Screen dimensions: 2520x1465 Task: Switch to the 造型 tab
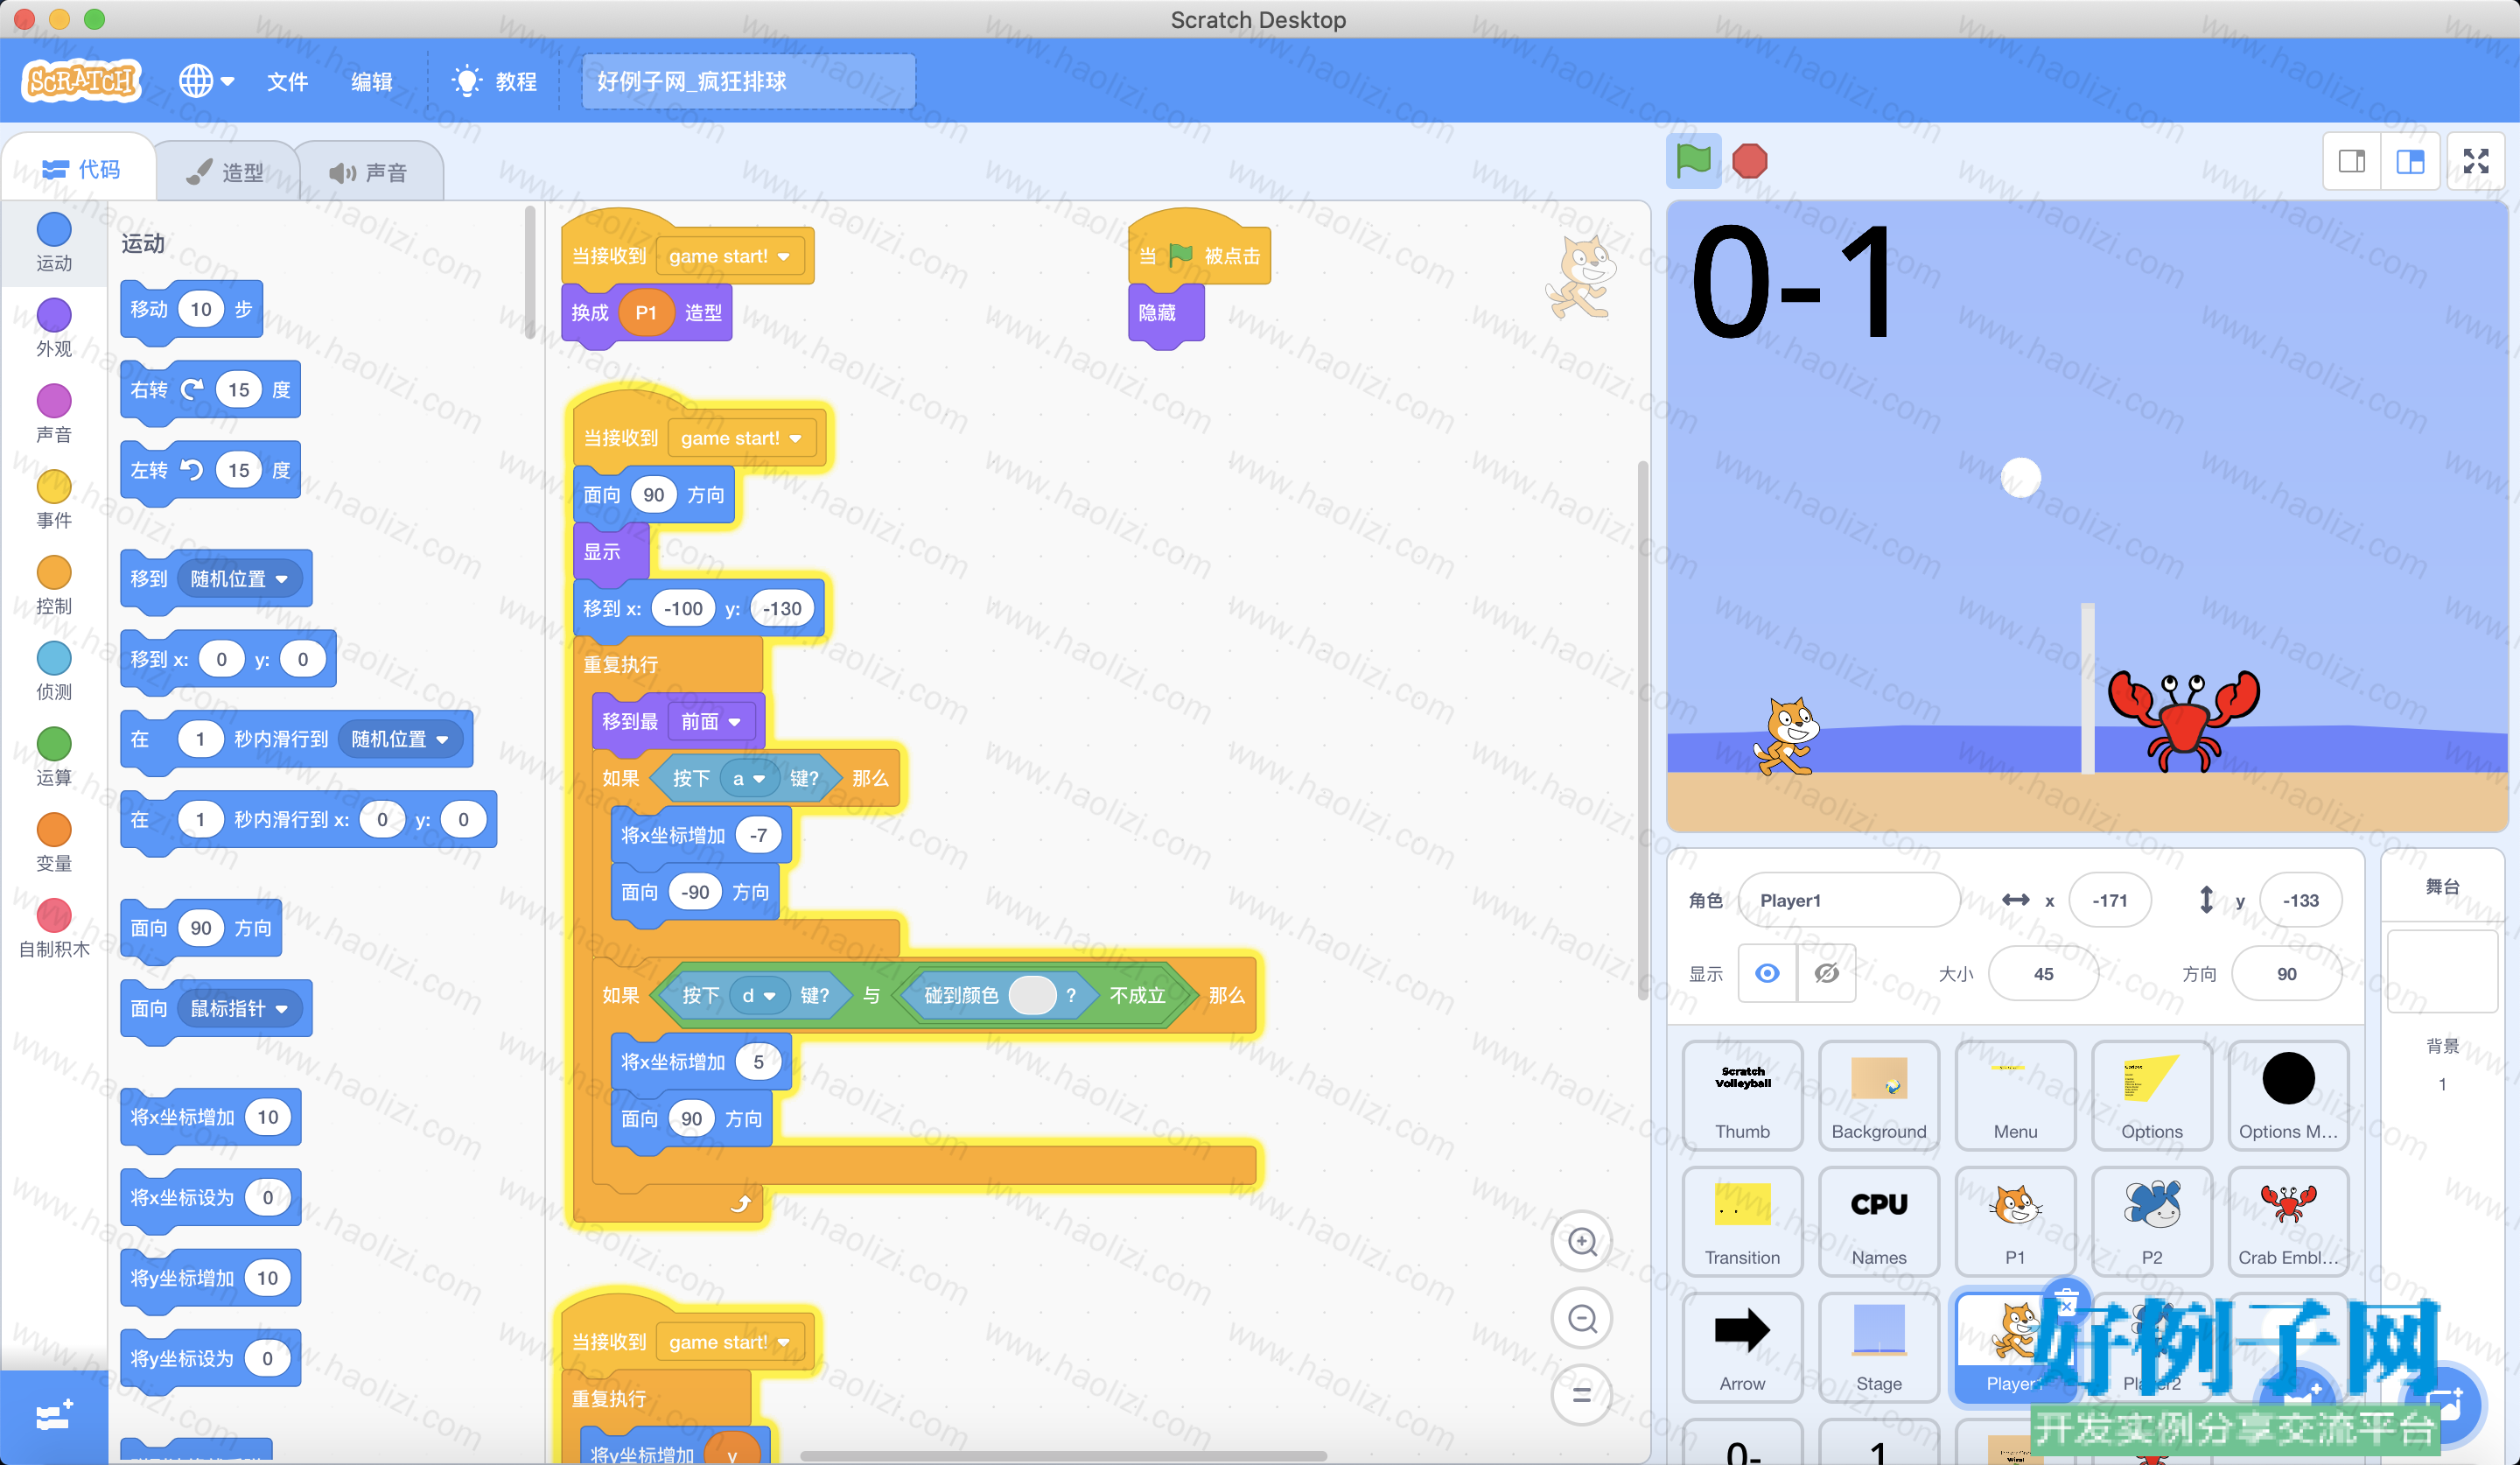(226, 172)
